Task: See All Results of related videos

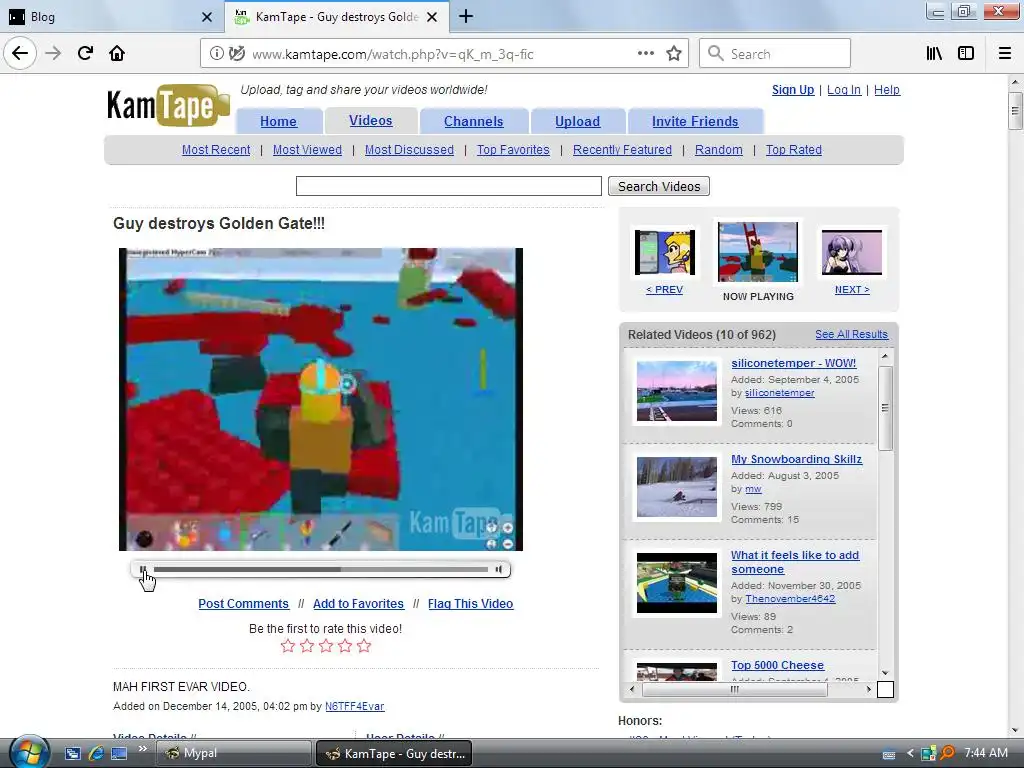Action: click(851, 334)
